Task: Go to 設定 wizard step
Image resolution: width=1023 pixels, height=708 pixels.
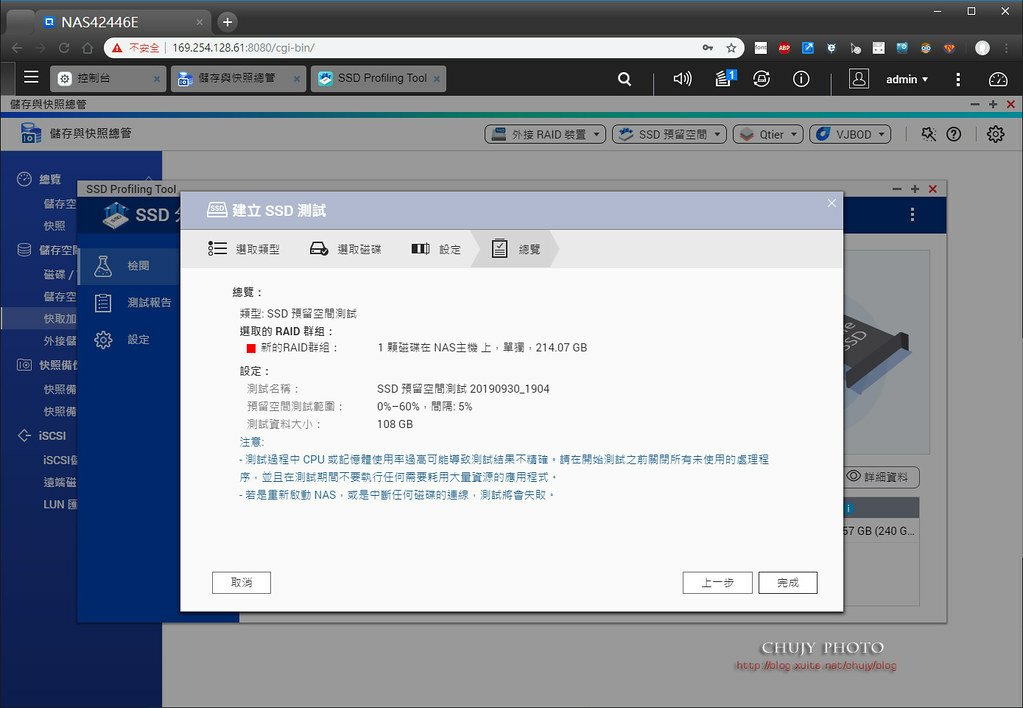Action: point(436,249)
